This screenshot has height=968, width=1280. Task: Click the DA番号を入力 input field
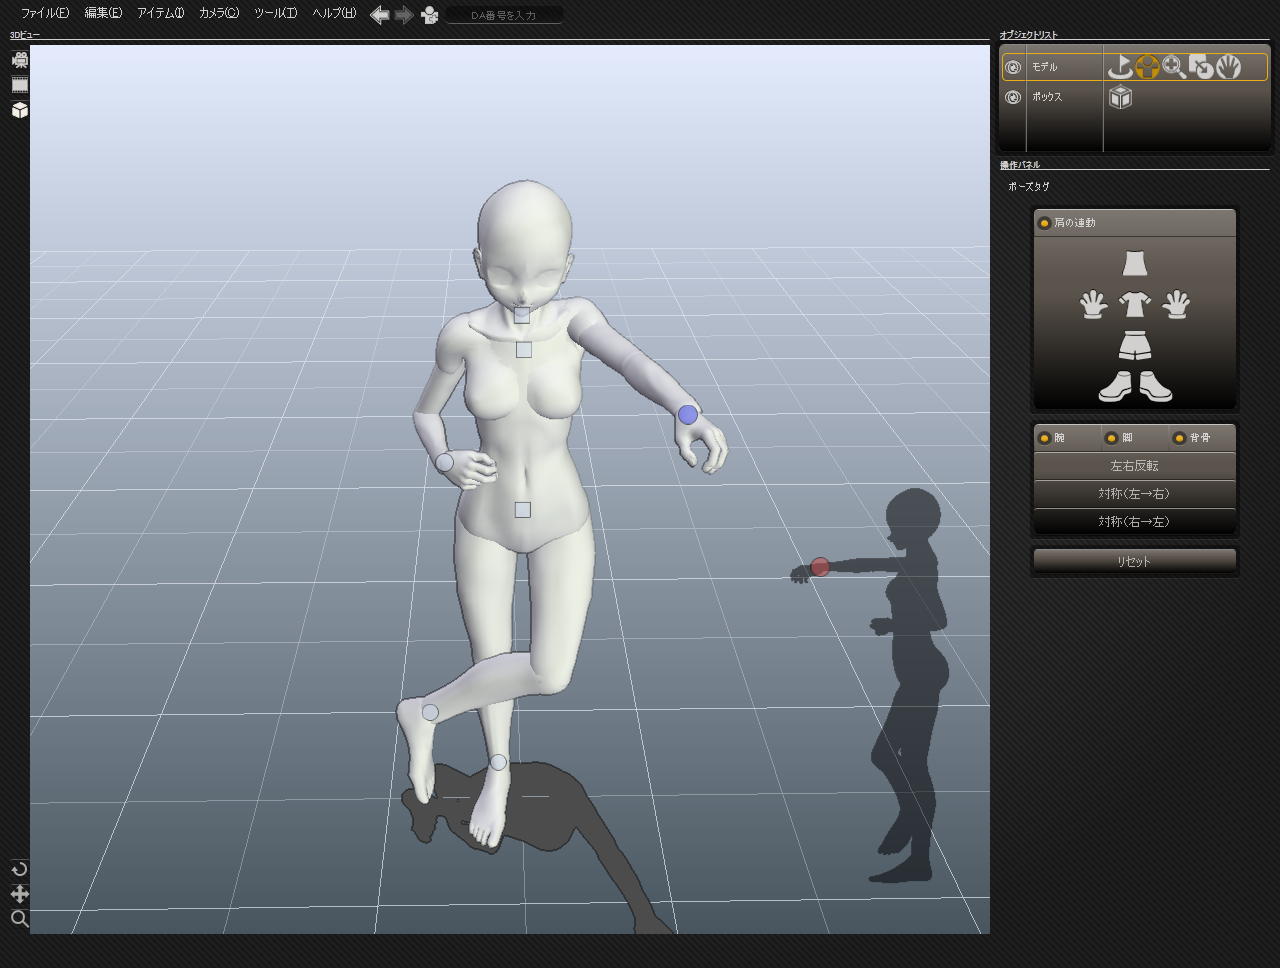pyautogui.click(x=504, y=15)
